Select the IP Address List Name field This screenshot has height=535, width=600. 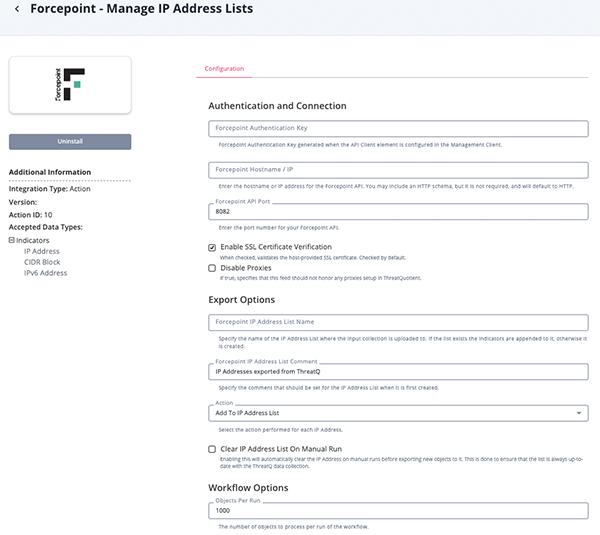point(398,322)
